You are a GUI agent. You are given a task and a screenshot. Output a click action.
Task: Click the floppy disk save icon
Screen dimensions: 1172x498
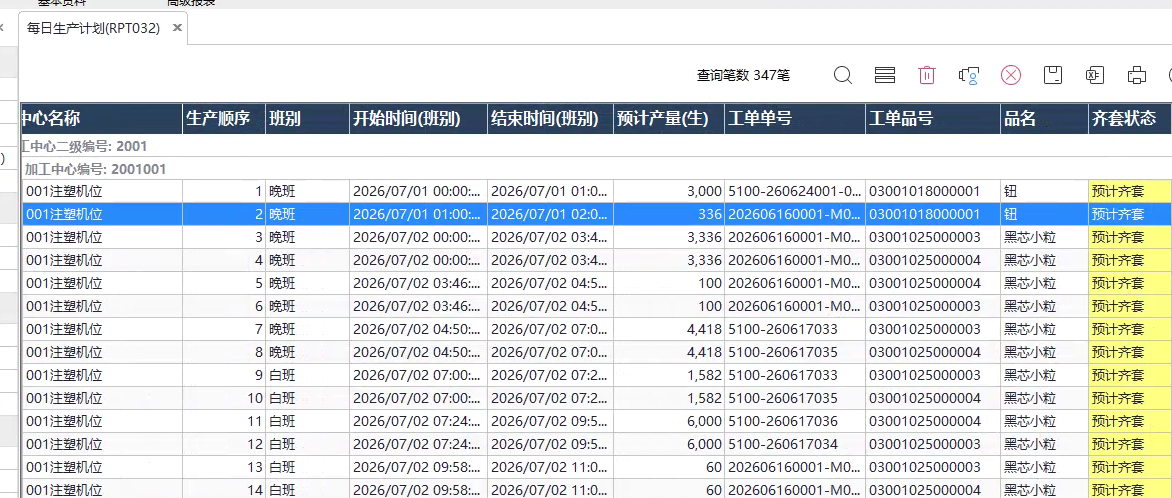[1052, 75]
